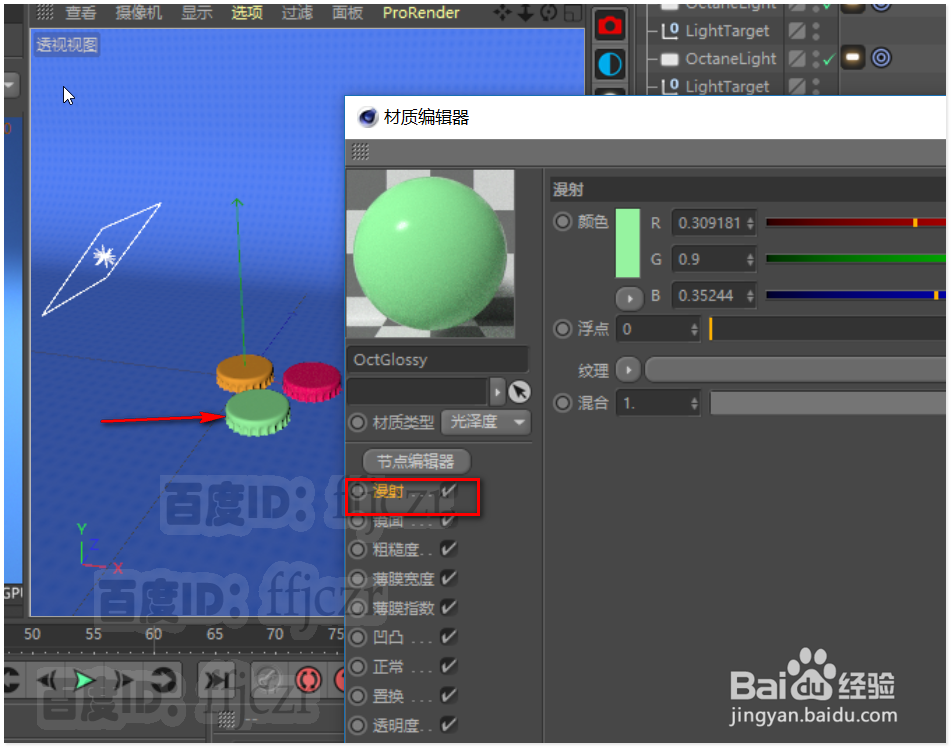Click the viewport rotate camera icon
The height and width of the screenshot is (748, 951).
548,13
